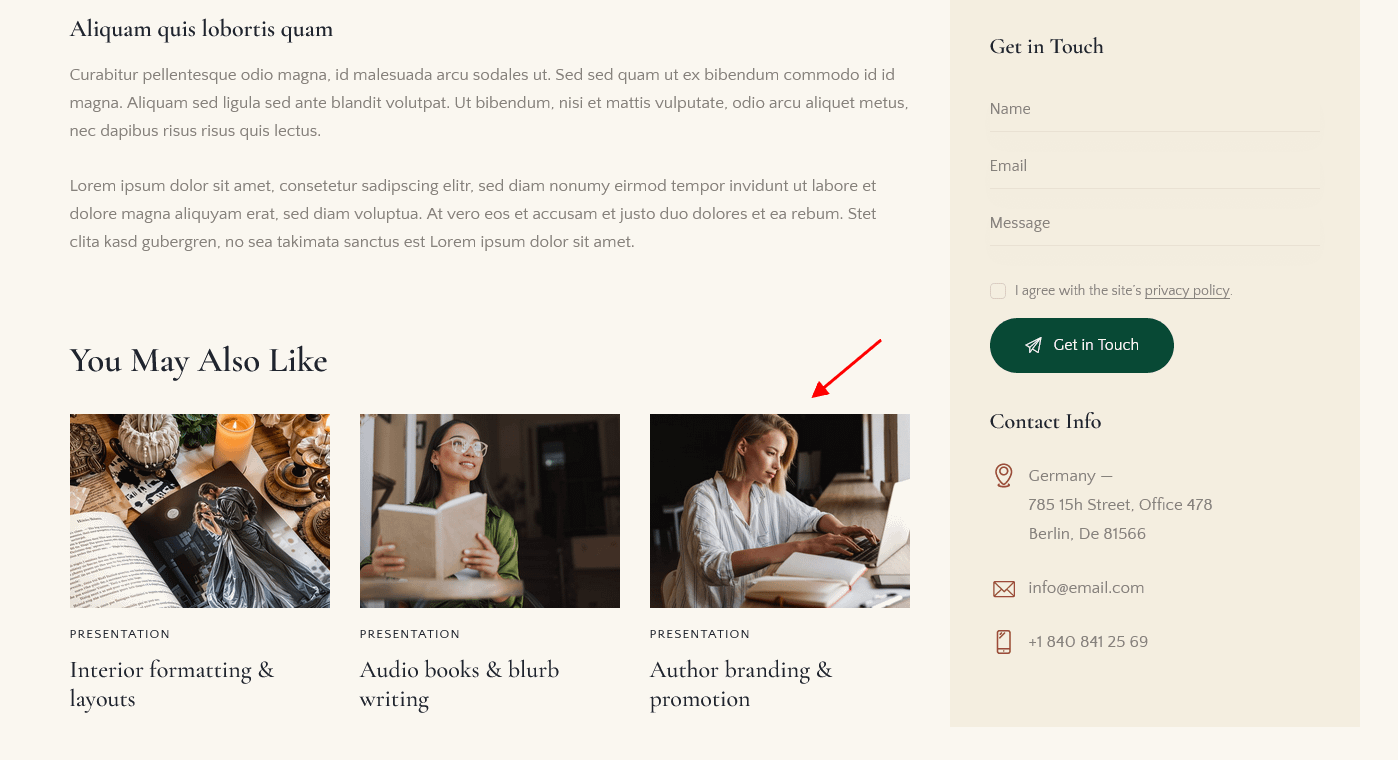Focus the Name input field
Screen dimensions: 1398x760
point(1155,109)
